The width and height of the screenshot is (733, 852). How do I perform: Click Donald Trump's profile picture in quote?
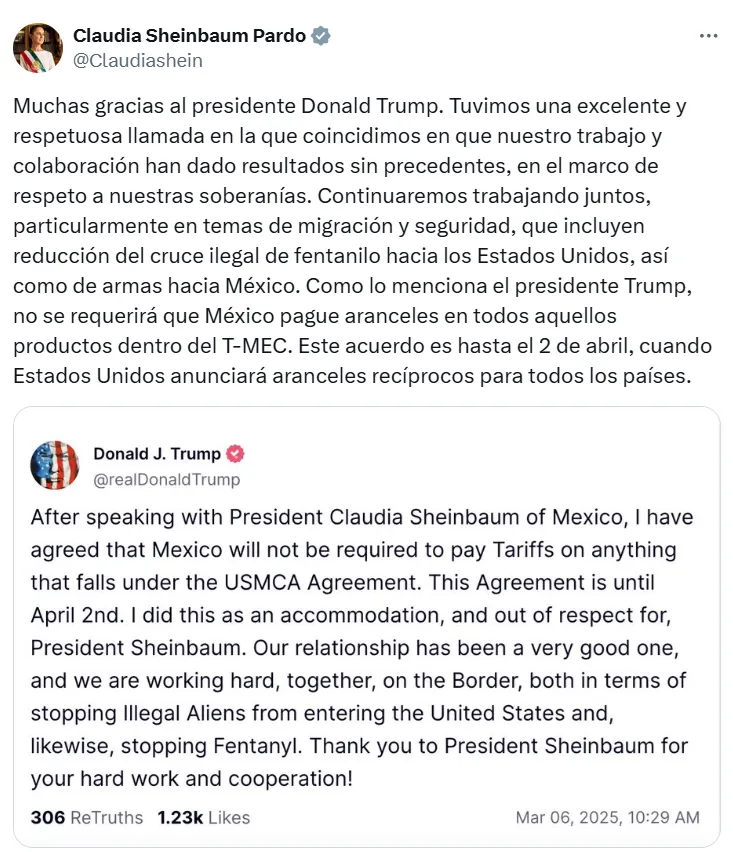tap(55, 465)
